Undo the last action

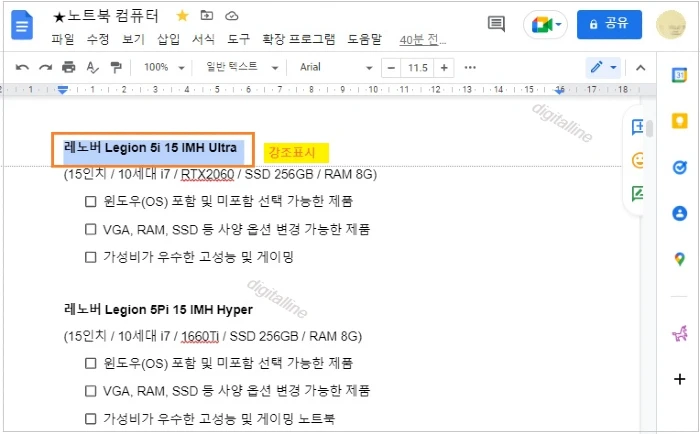[x=22, y=67]
